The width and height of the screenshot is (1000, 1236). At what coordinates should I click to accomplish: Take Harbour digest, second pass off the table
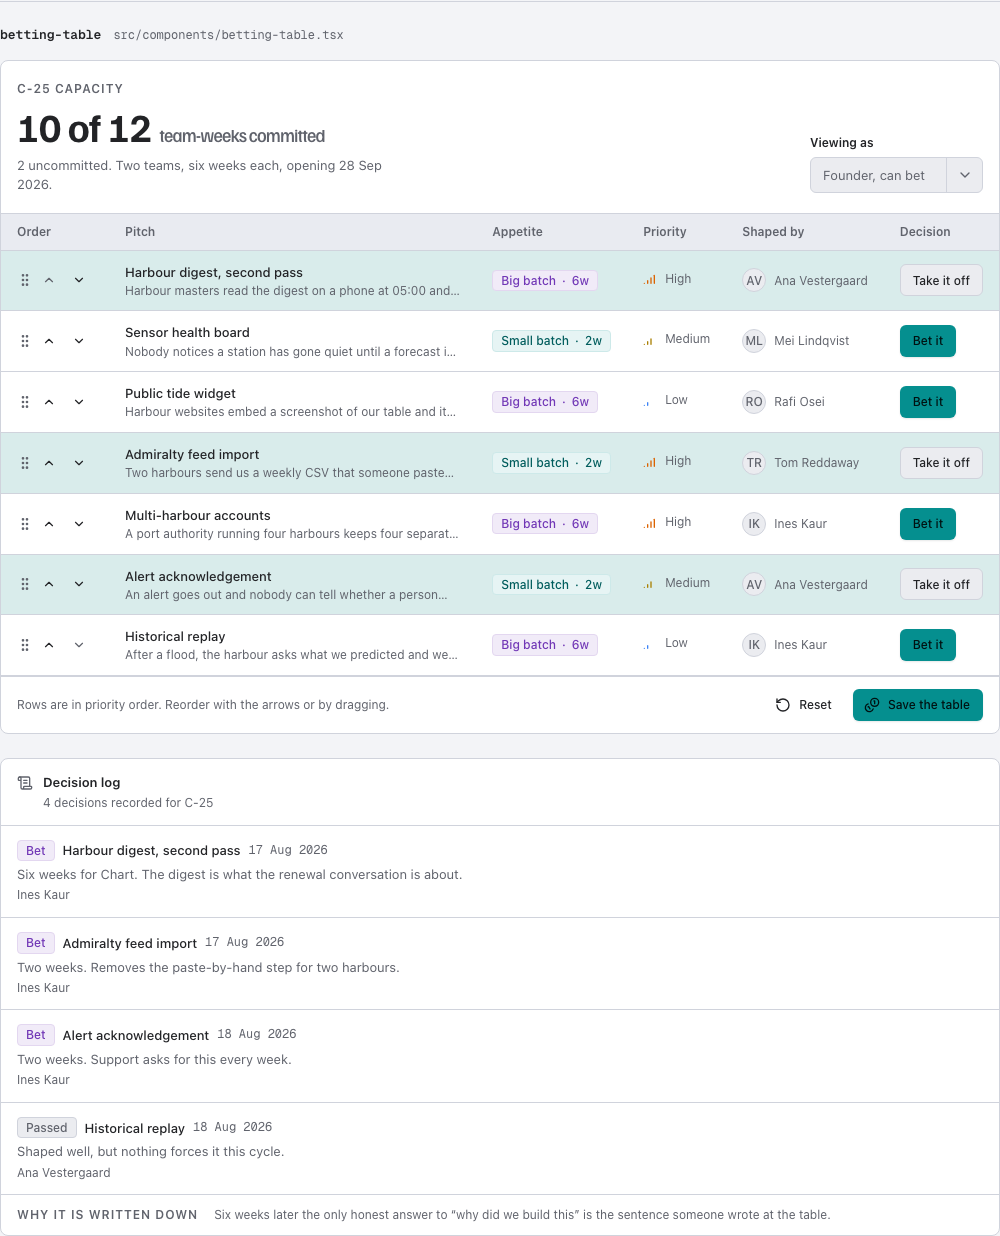941,281
